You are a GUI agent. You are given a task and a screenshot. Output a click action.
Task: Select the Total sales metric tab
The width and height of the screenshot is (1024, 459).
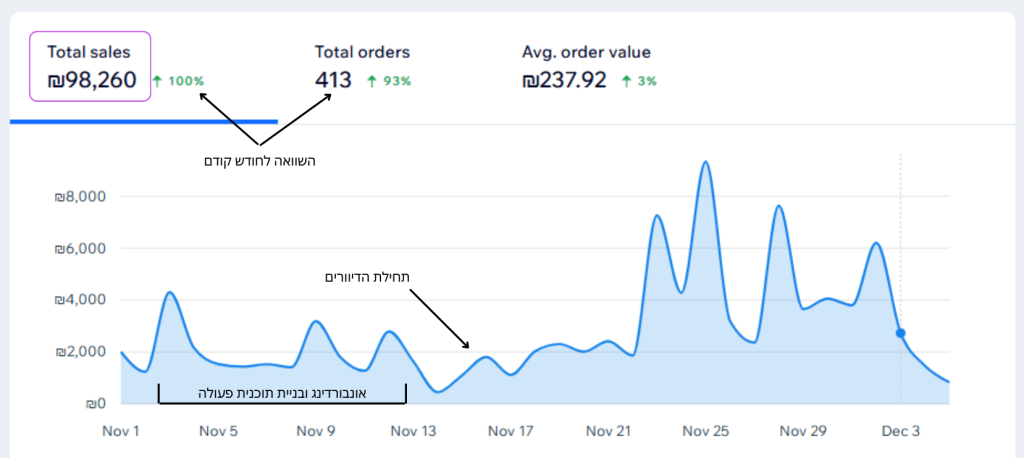click(91, 65)
